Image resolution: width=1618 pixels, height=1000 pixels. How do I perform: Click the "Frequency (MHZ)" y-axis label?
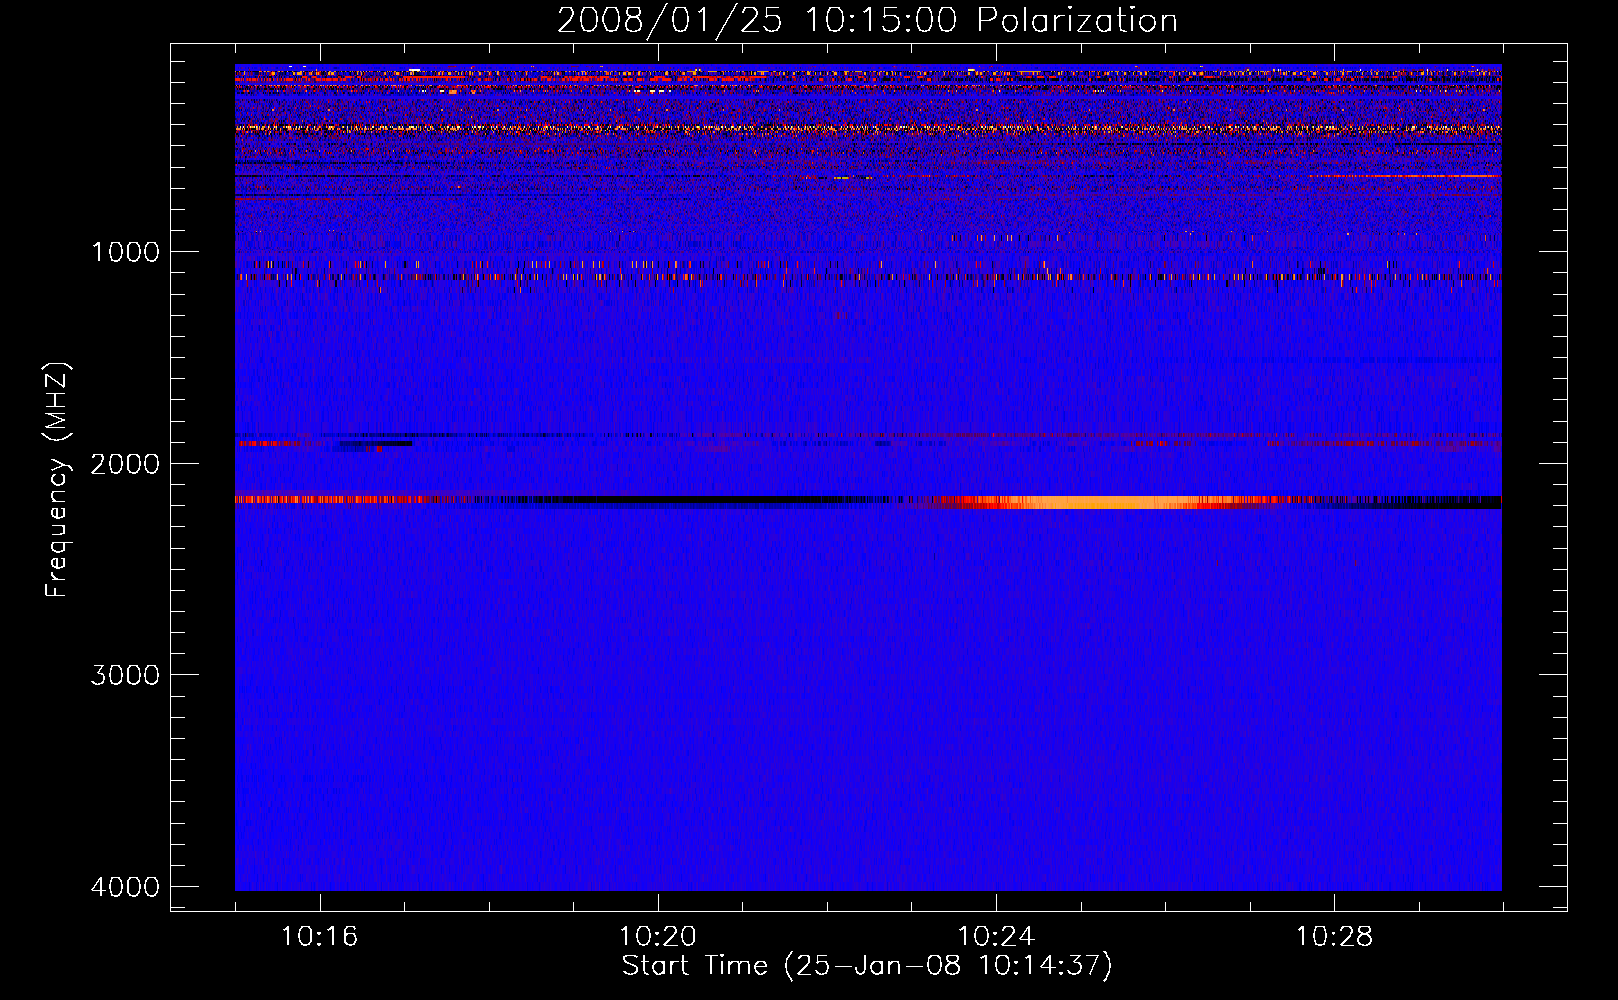(58, 480)
